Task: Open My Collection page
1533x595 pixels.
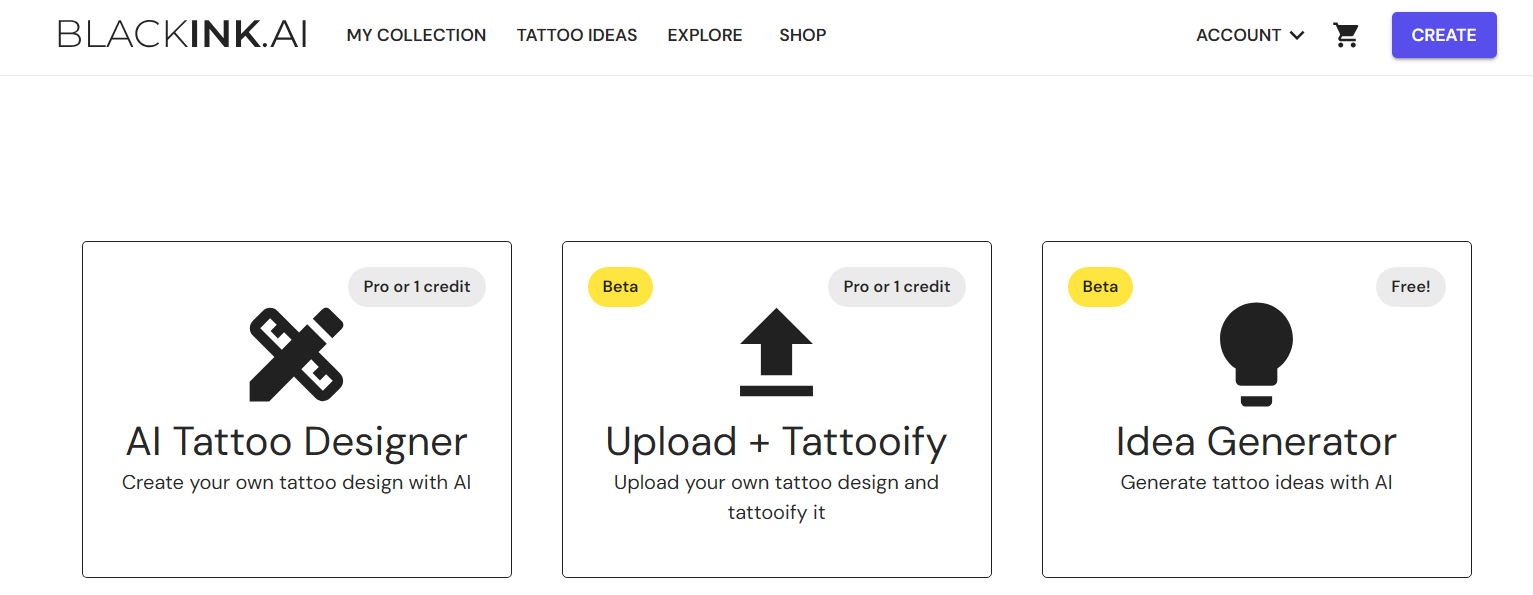Action: click(x=416, y=35)
